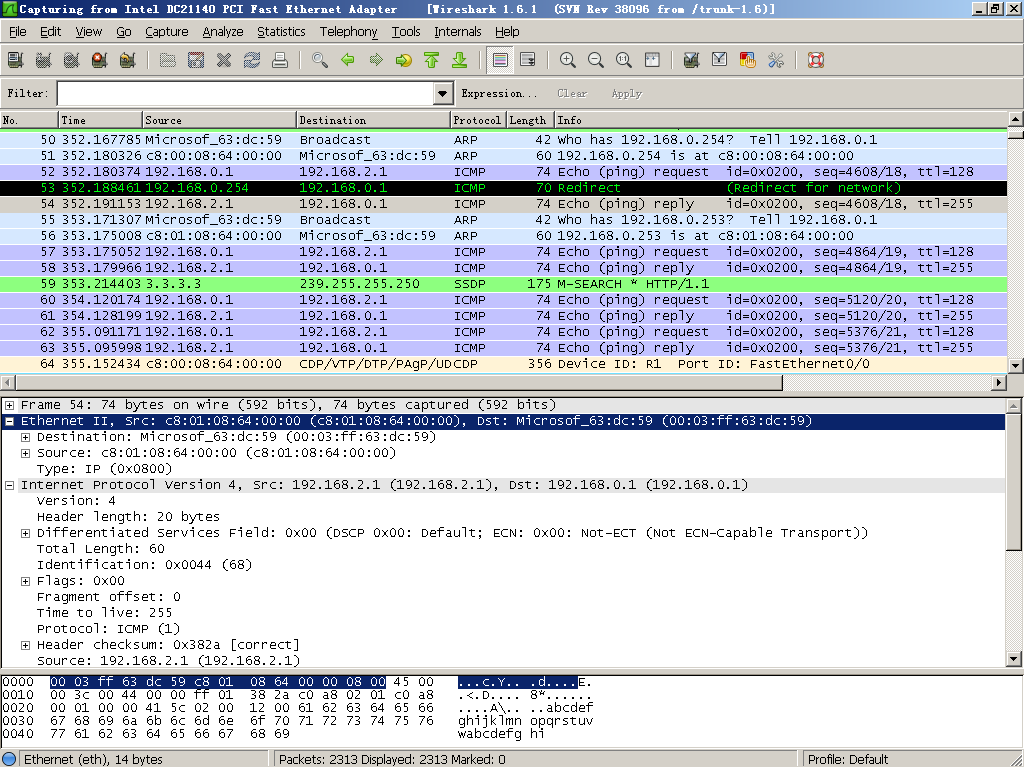Expand the Source: c8:01:08:64:00:00 node
1024x768 pixels.
[x=25, y=453]
